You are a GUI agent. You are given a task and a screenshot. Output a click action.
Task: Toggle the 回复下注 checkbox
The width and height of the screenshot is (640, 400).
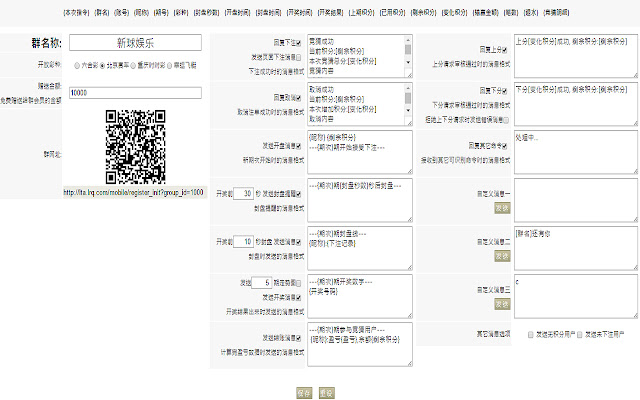[299, 43]
